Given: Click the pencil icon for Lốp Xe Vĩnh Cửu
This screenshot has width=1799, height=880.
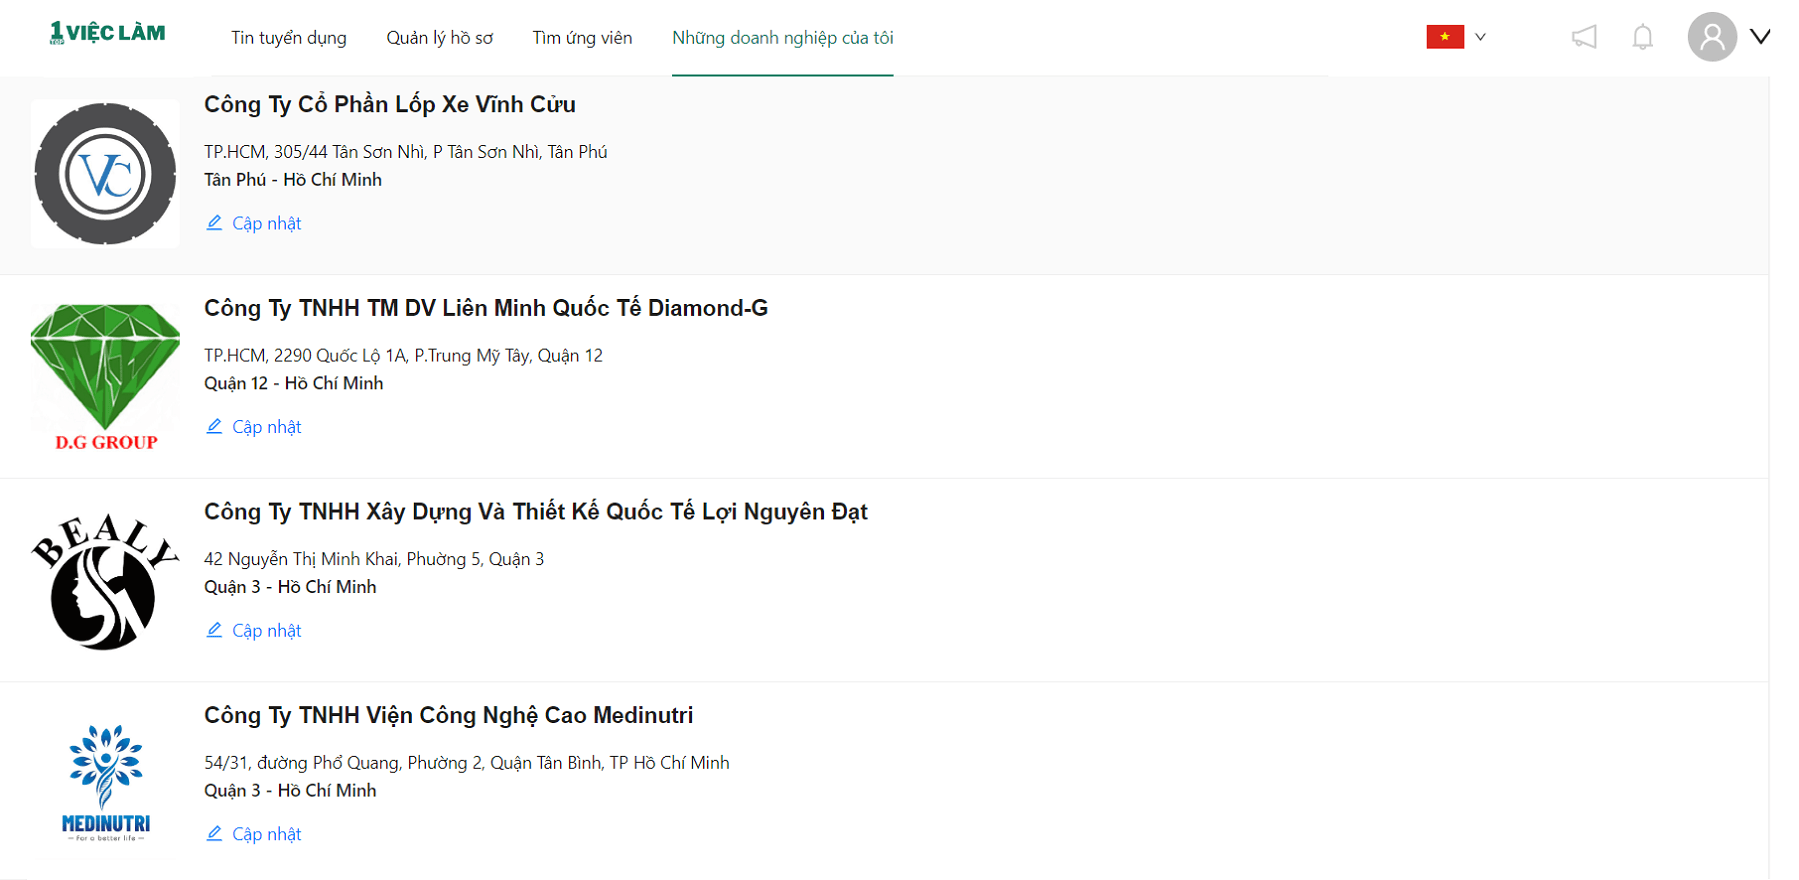Looking at the screenshot, I should tap(214, 222).
